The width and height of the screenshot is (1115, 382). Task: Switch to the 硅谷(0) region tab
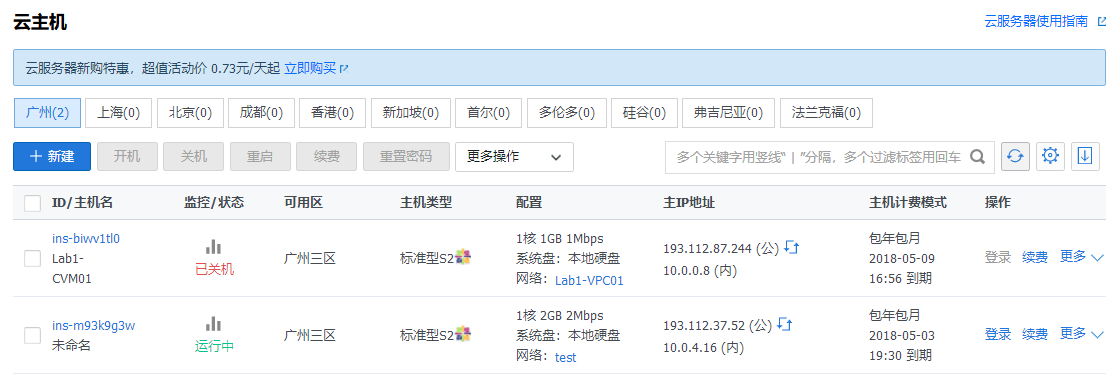(644, 112)
